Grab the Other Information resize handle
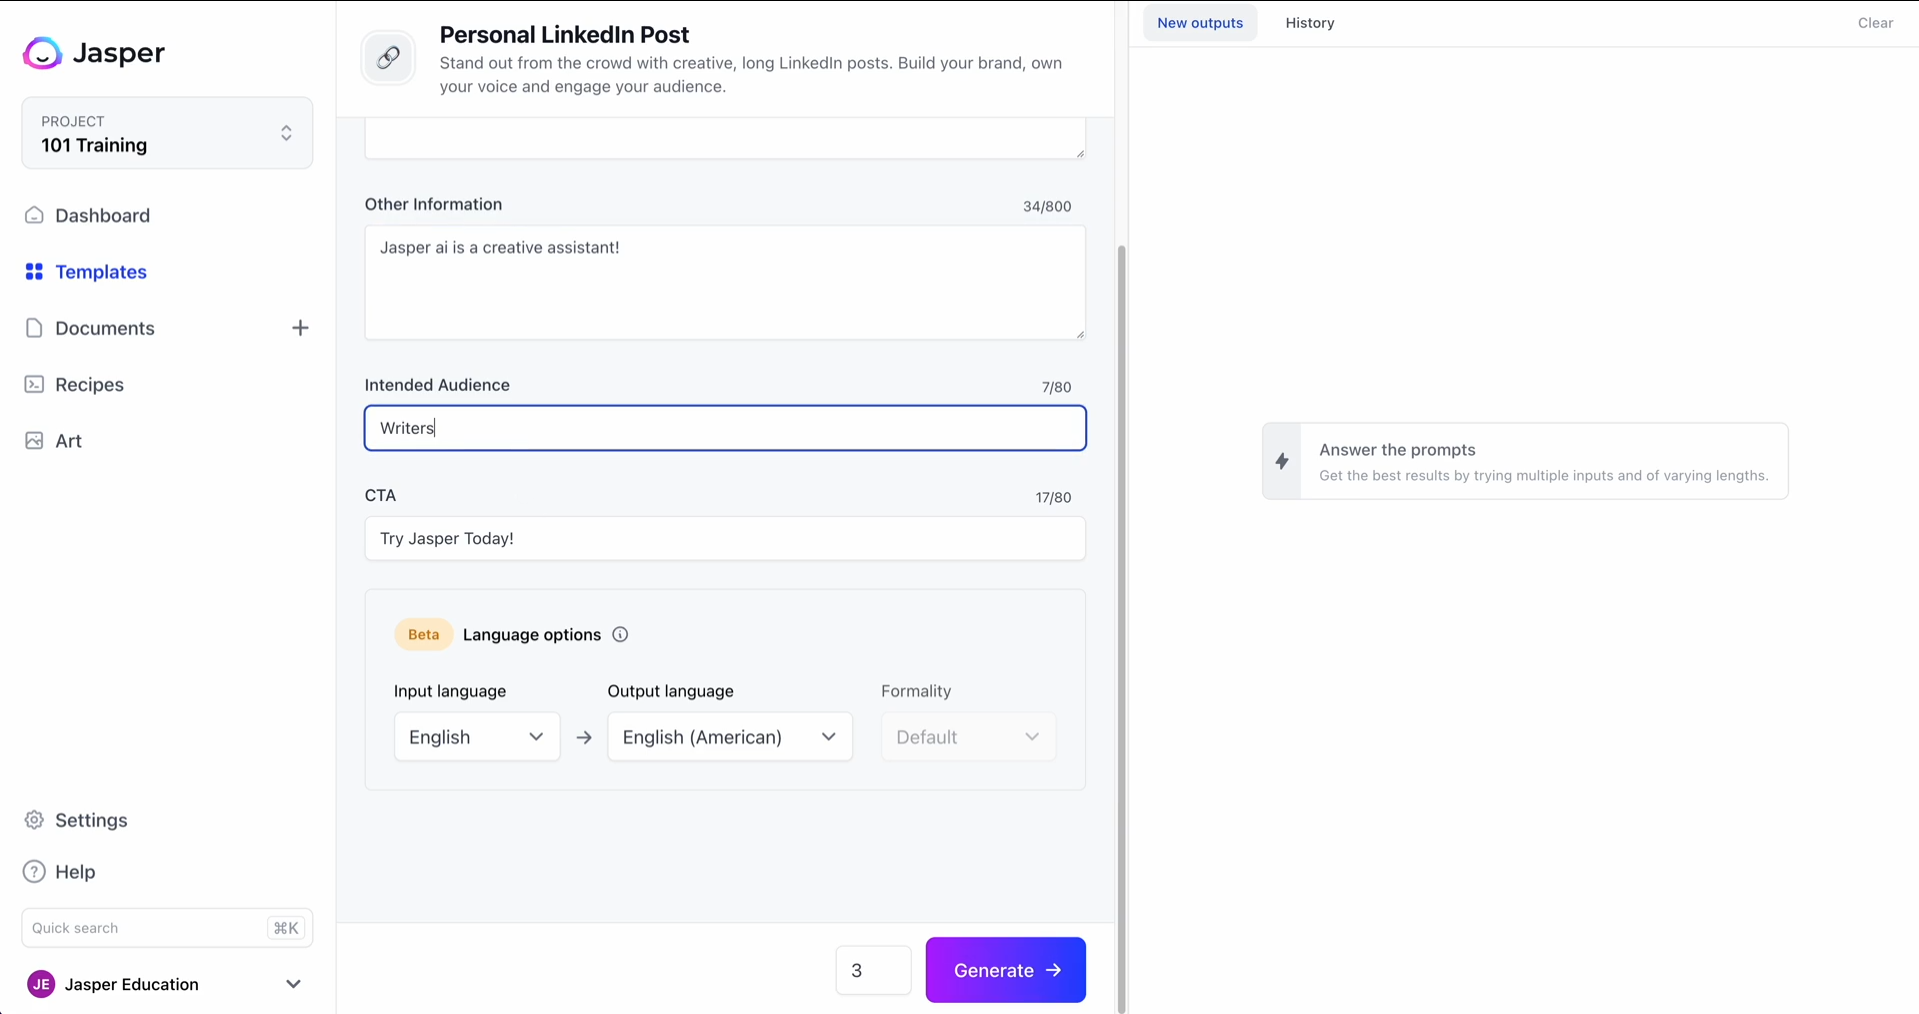Screen dimensions: 1919x1014 tap(1080, 334)
